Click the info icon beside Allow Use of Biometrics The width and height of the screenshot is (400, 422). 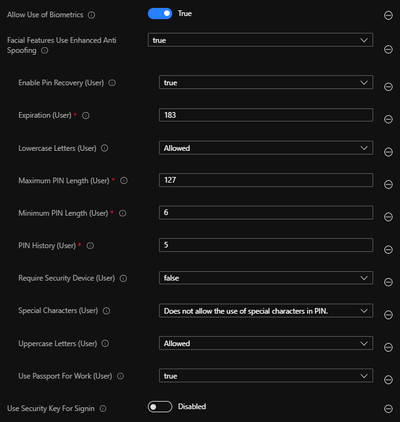point(91,15)
